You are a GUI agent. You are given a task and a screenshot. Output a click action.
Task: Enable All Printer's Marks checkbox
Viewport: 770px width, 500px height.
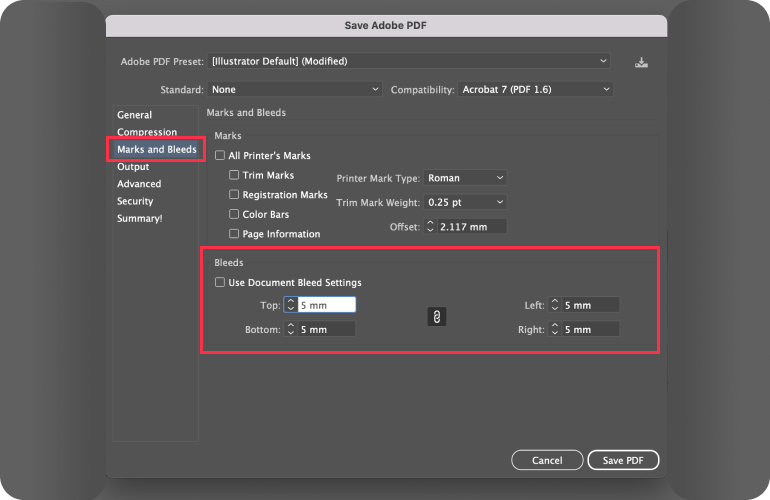[x=220, y=156]
